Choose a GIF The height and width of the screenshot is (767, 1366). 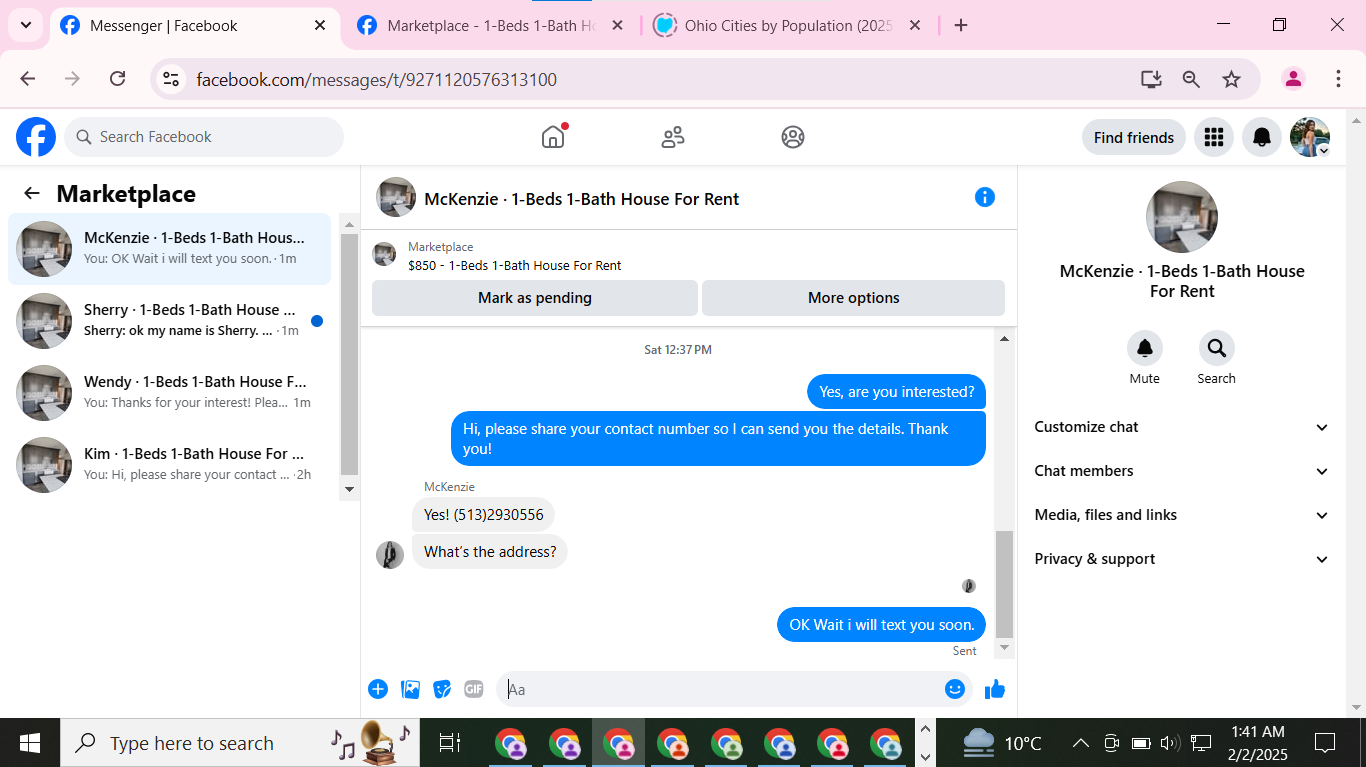(x=474, y=689)
